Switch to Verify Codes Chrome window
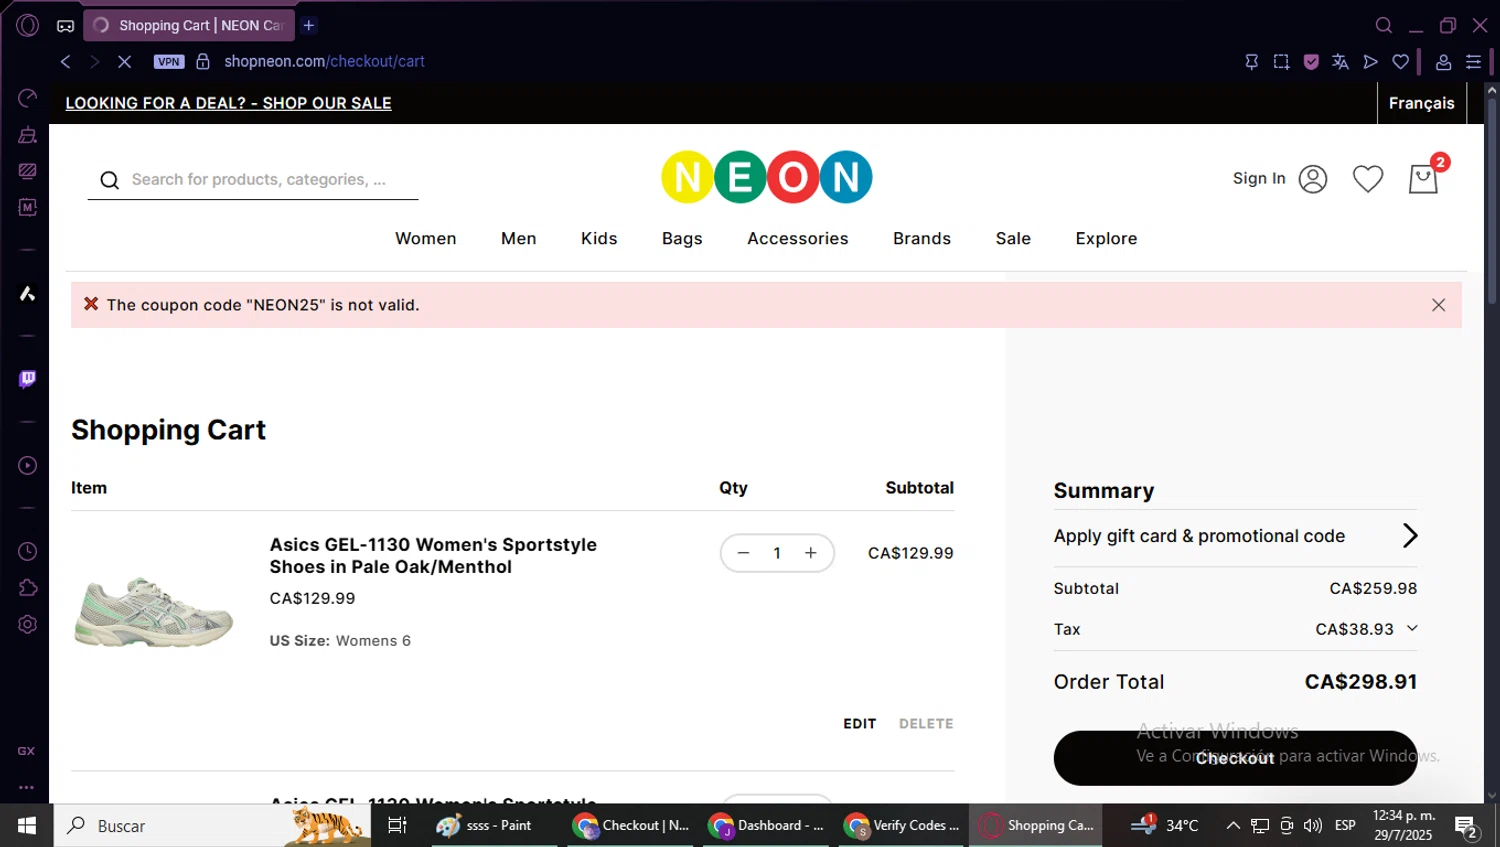The image size is (1500, 847). point(902,826)
